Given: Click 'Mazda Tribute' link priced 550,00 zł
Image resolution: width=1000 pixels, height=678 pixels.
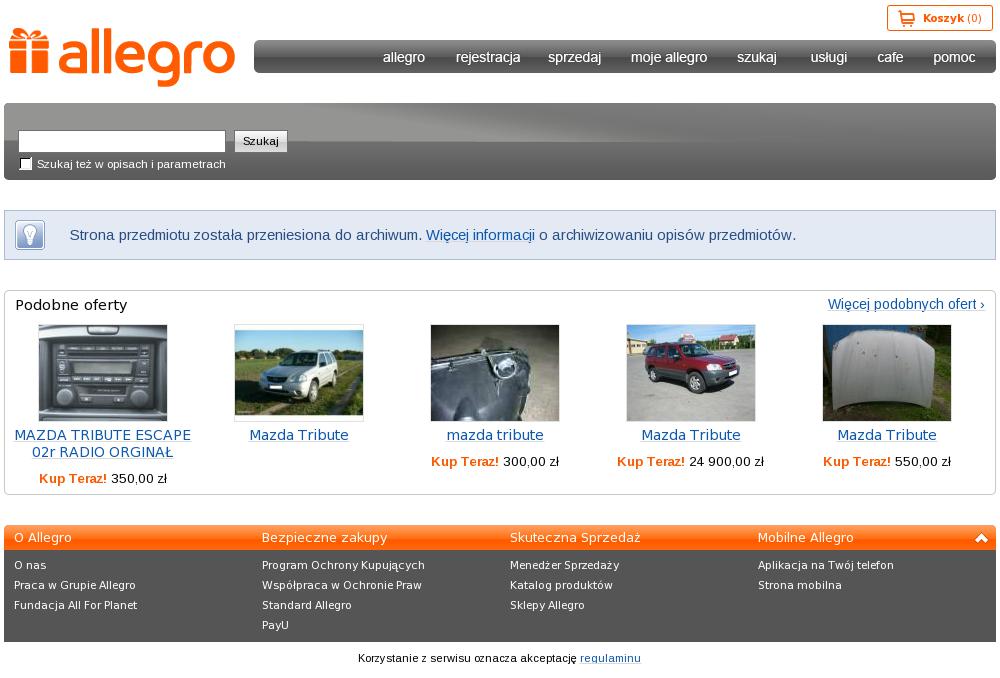Looking at the screenshot, I should (886, 435).
